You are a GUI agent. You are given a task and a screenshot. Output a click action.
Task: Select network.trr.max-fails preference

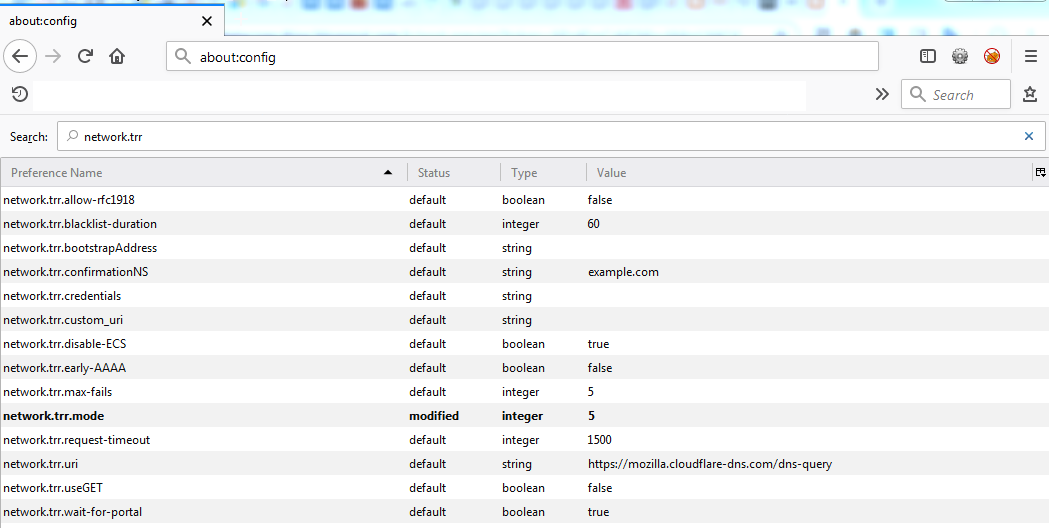[524, 392]
